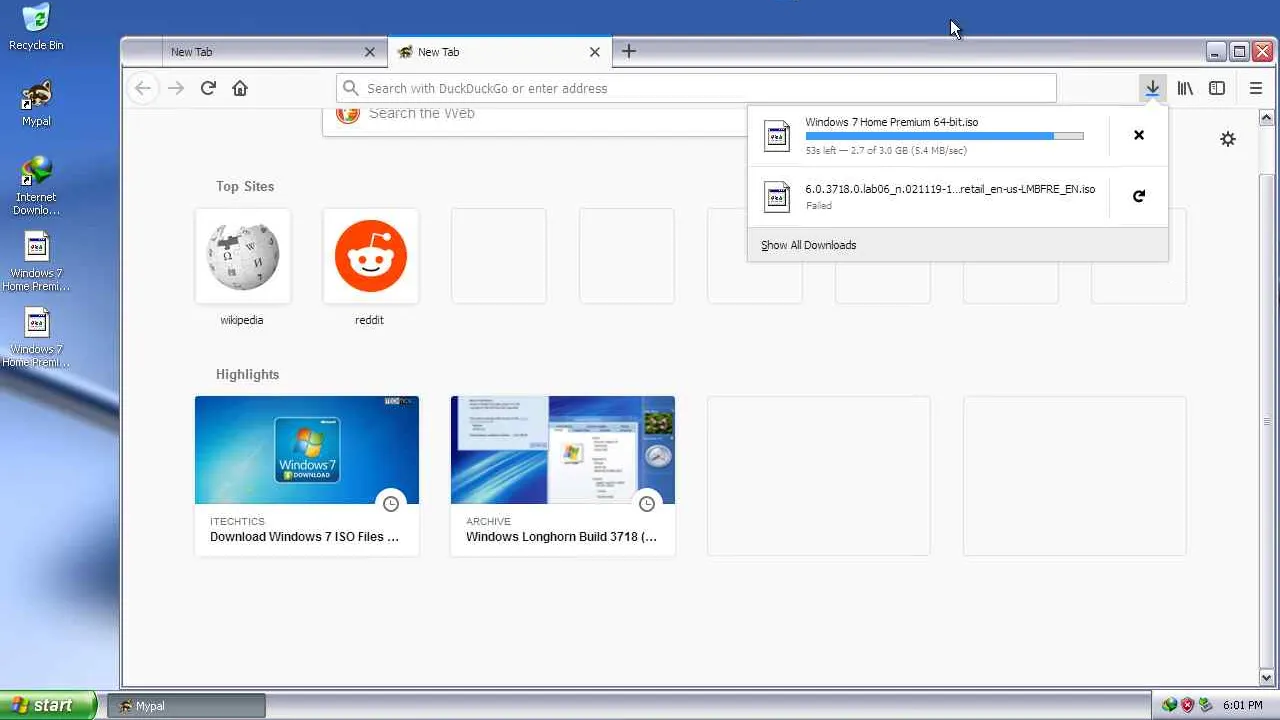
Task: Switch to the inactive New Tab
Action: 274,52
